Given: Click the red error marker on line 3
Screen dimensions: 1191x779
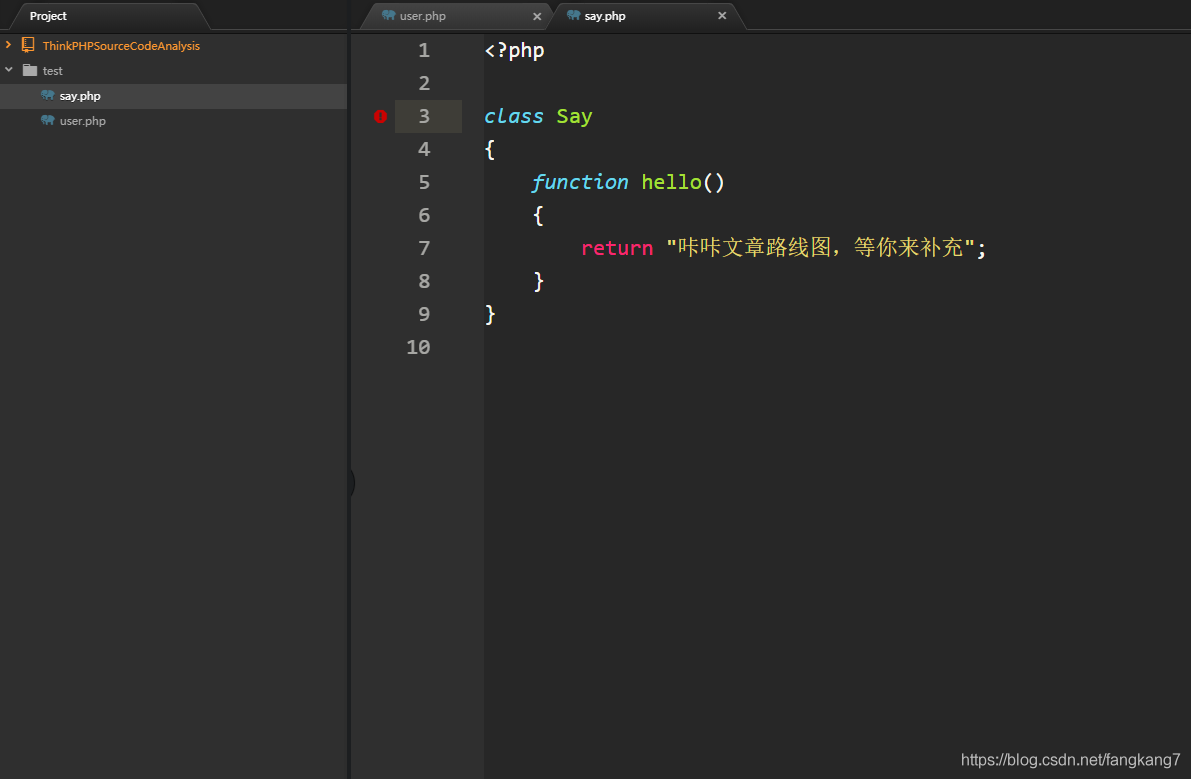Looking at the screenshot, I should tap(380, 116).
